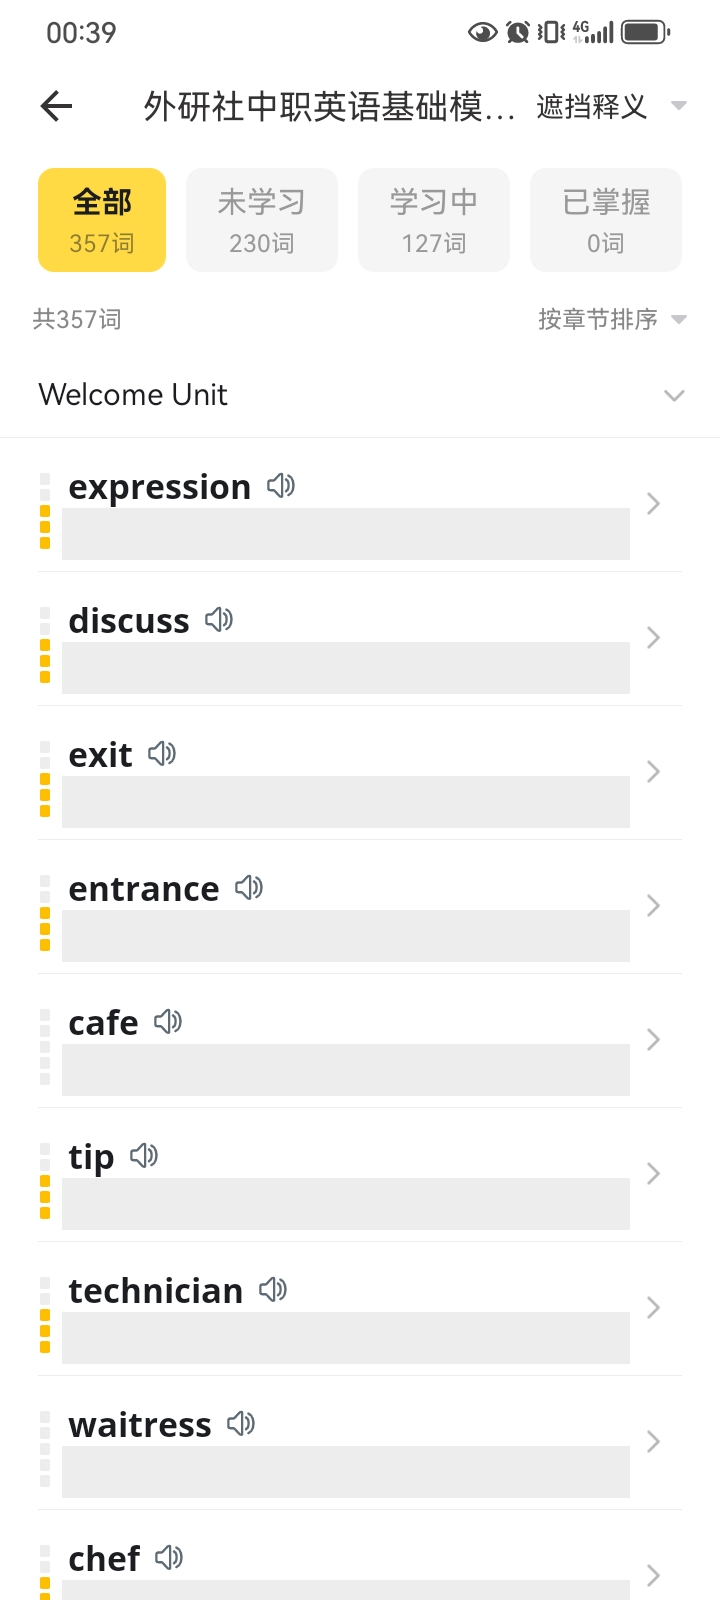Tap the progress indicator beside entrance

pyautogui.click(x=45, y=913)
